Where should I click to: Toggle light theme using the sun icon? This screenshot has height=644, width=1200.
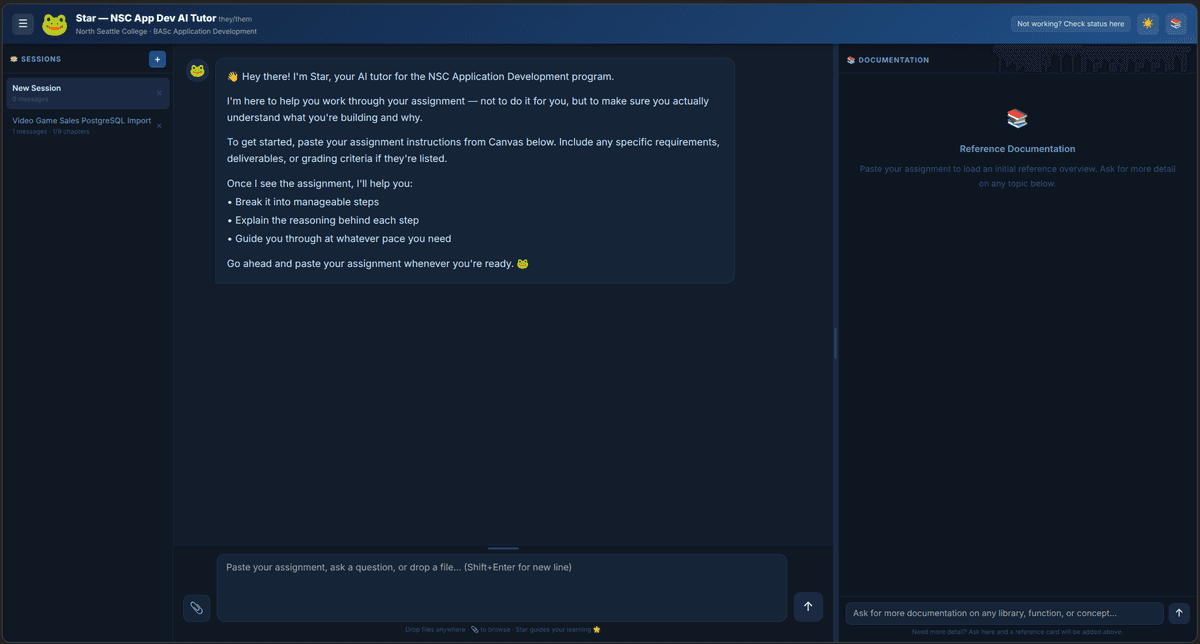pyautogui.click(x=1147, y=23)
